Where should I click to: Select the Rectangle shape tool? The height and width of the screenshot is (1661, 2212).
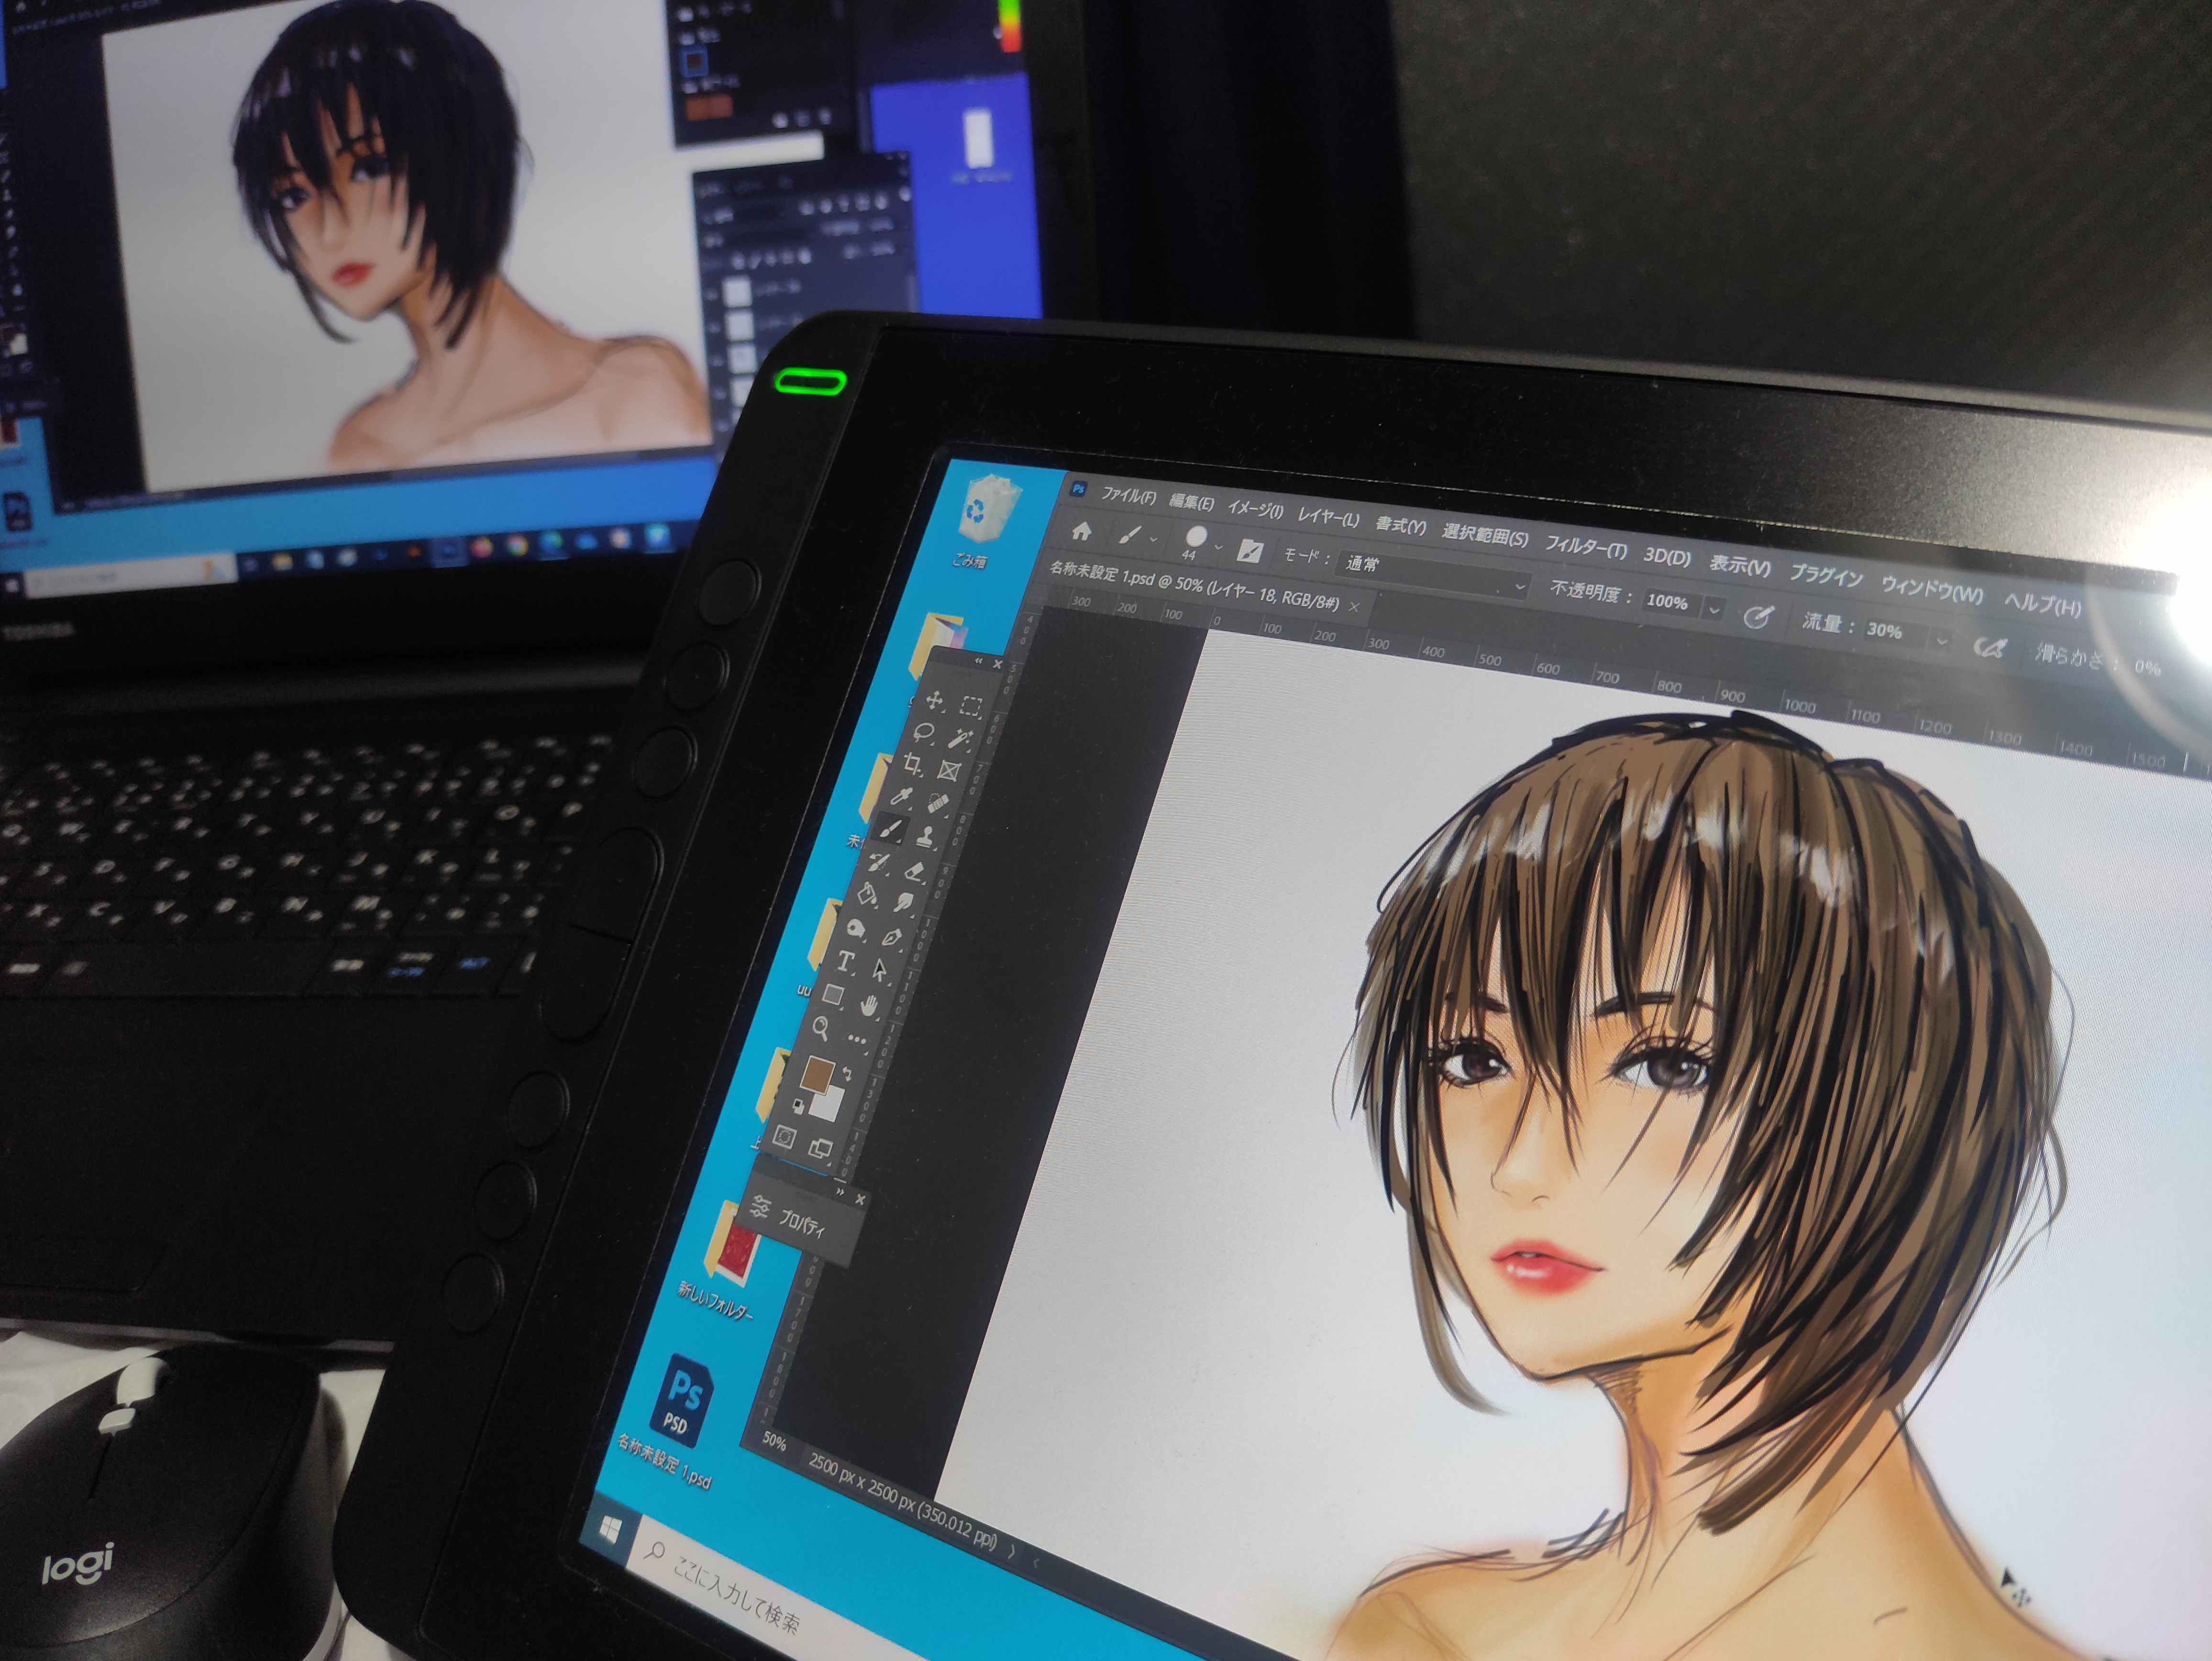[x=833, y=994]
